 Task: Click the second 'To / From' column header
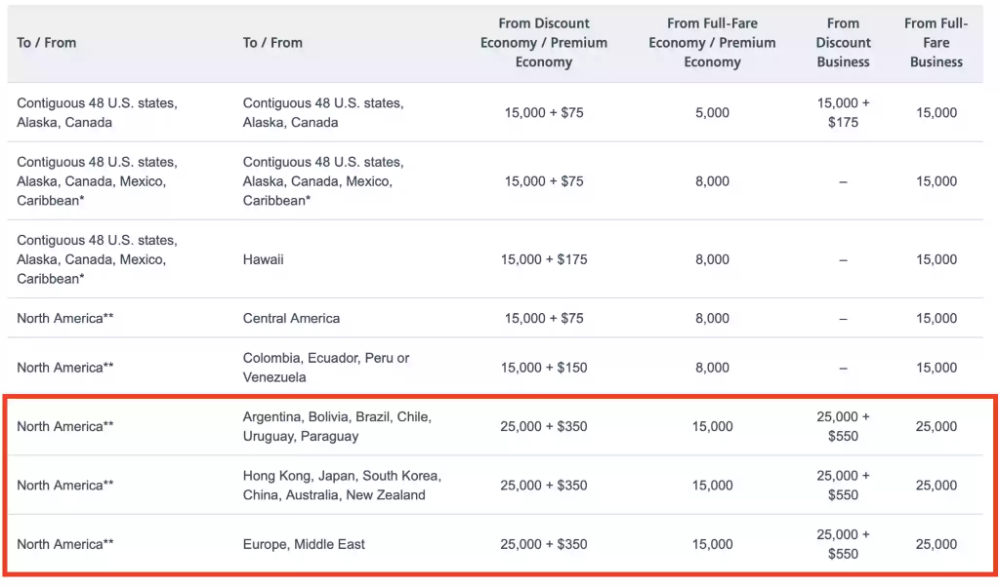tap(272, 43)
